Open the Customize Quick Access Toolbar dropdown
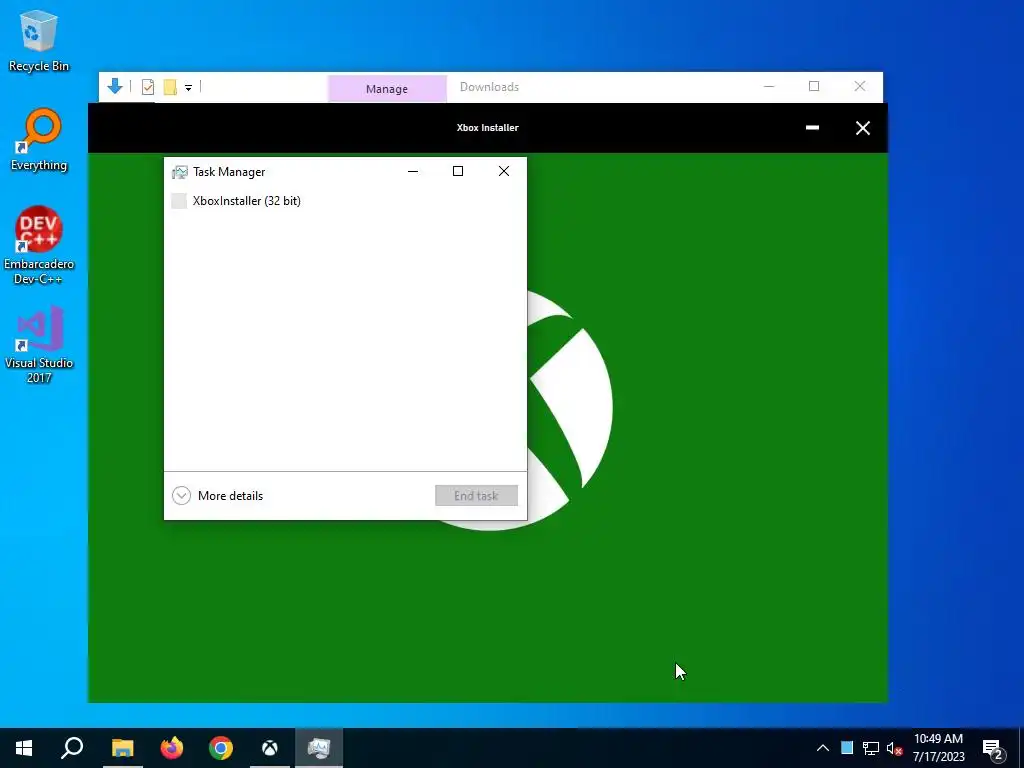 [x=188, y=88]
